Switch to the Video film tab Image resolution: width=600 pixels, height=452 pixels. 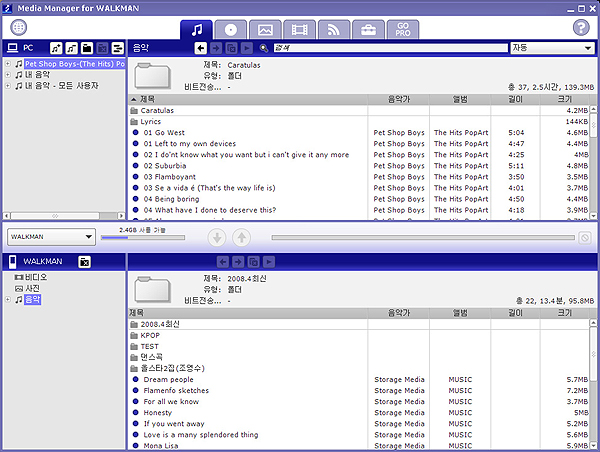pyautogui.click(x=299, y=30)
